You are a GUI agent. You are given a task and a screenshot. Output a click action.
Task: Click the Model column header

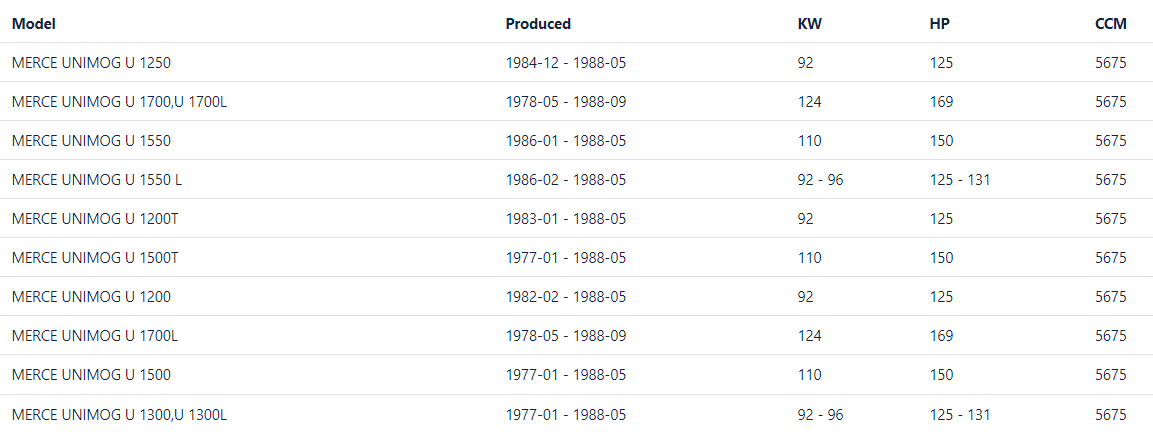(x=34, y=24)
